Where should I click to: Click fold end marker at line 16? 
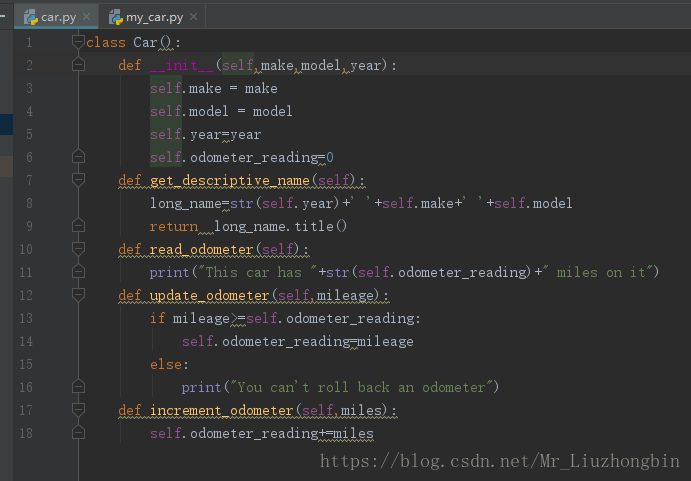[78, 387]
